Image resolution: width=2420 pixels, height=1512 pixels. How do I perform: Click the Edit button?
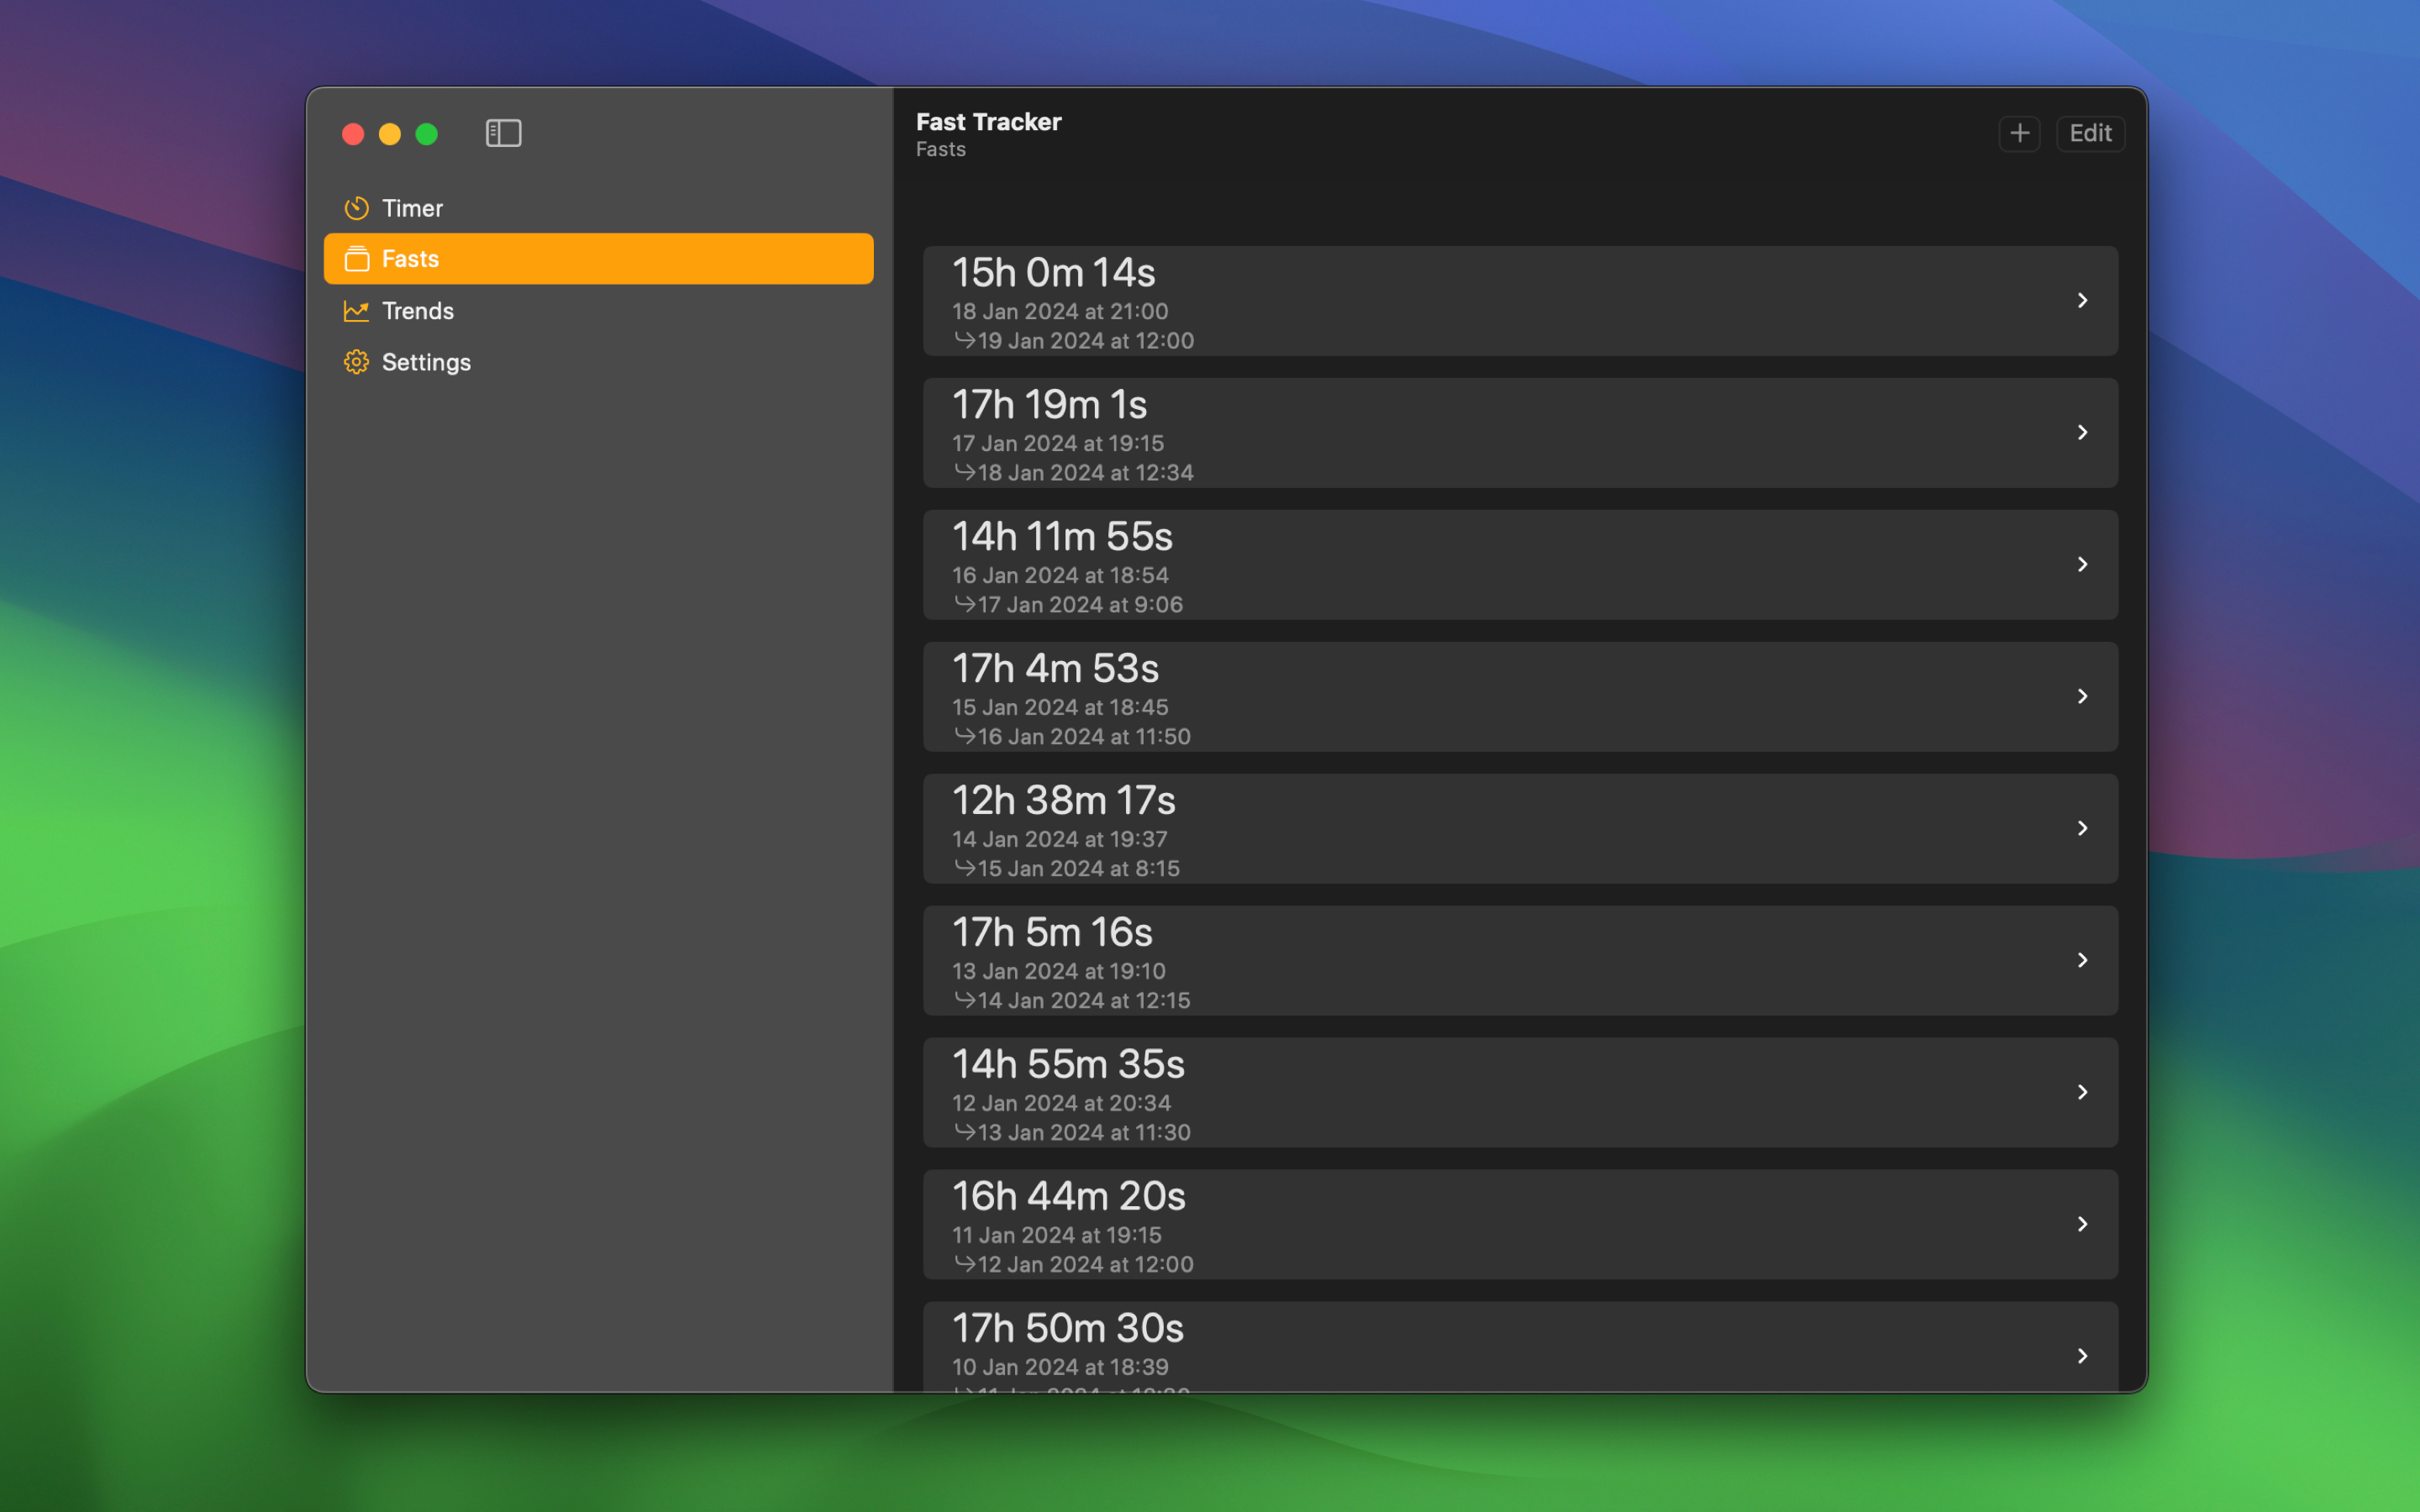[x=2090, y=133]
